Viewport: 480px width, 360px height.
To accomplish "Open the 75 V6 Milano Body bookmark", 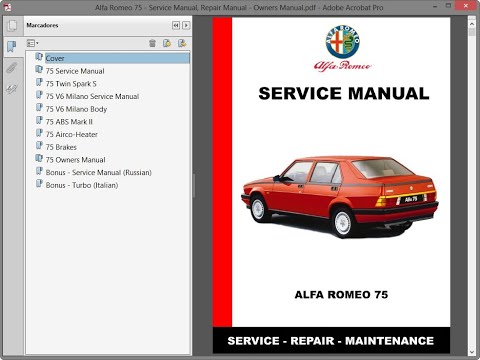I will point(76,109).
